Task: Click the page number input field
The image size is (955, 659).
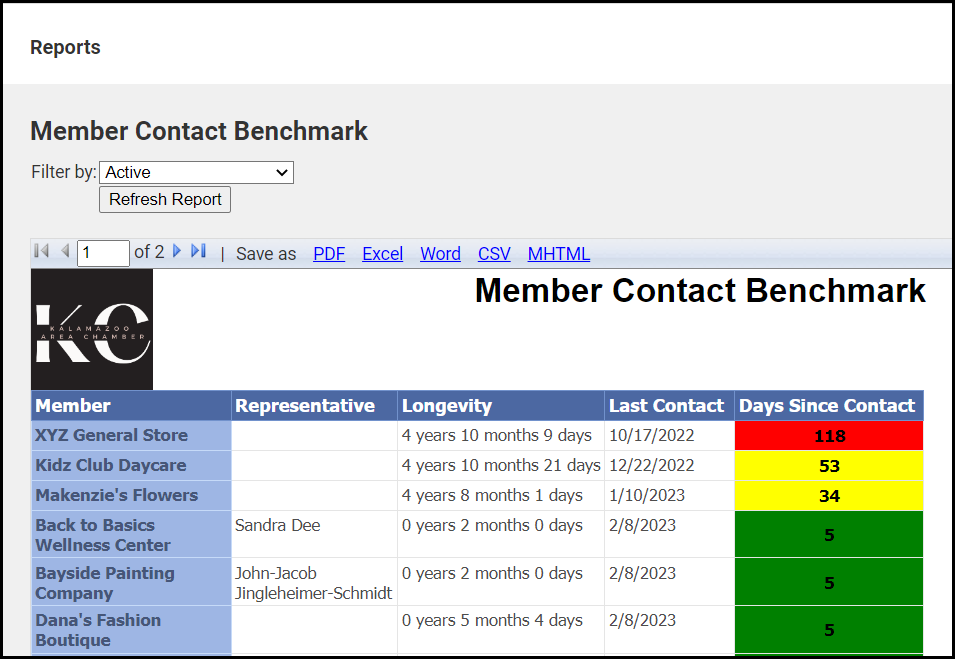Action: pos(103,253)
